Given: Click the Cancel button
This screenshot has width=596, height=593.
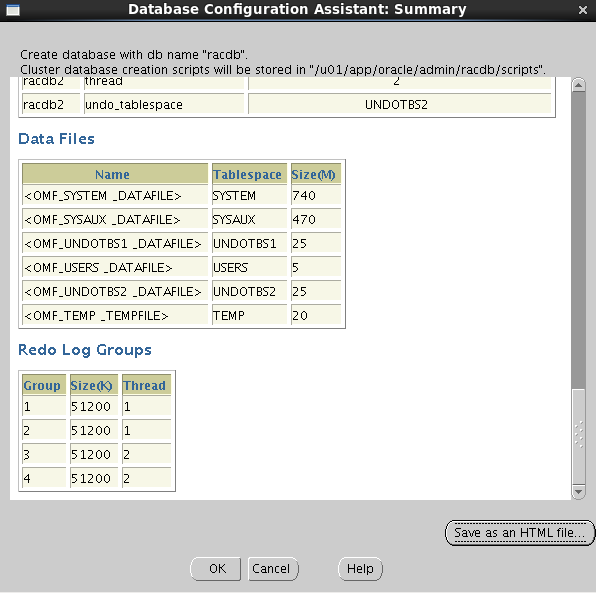Looking at the screenshot, I should 273,569.
